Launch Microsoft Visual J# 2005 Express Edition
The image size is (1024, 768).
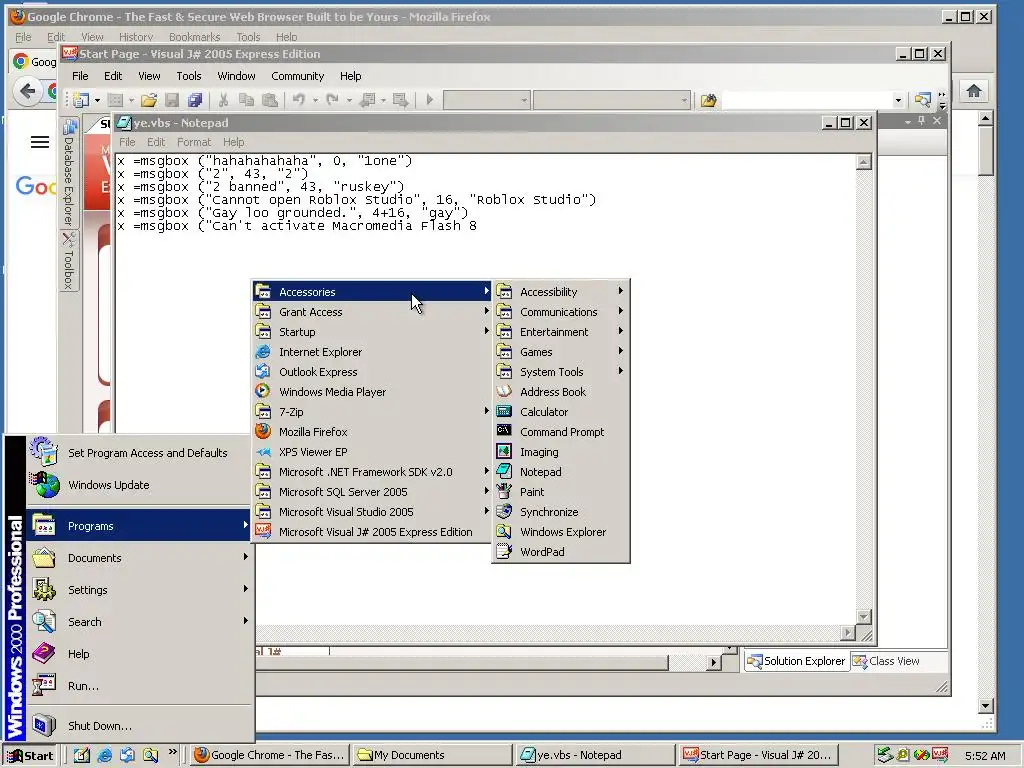(372, 532)
